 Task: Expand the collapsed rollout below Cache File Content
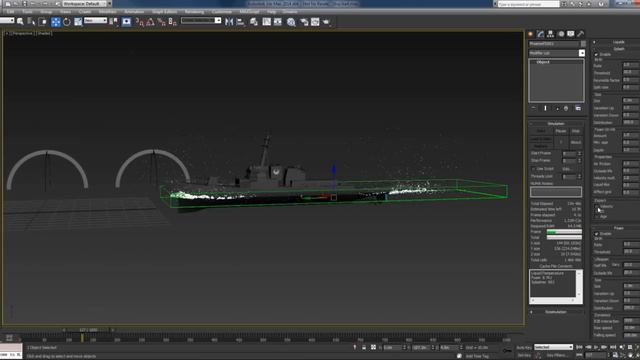pos(556,312)
